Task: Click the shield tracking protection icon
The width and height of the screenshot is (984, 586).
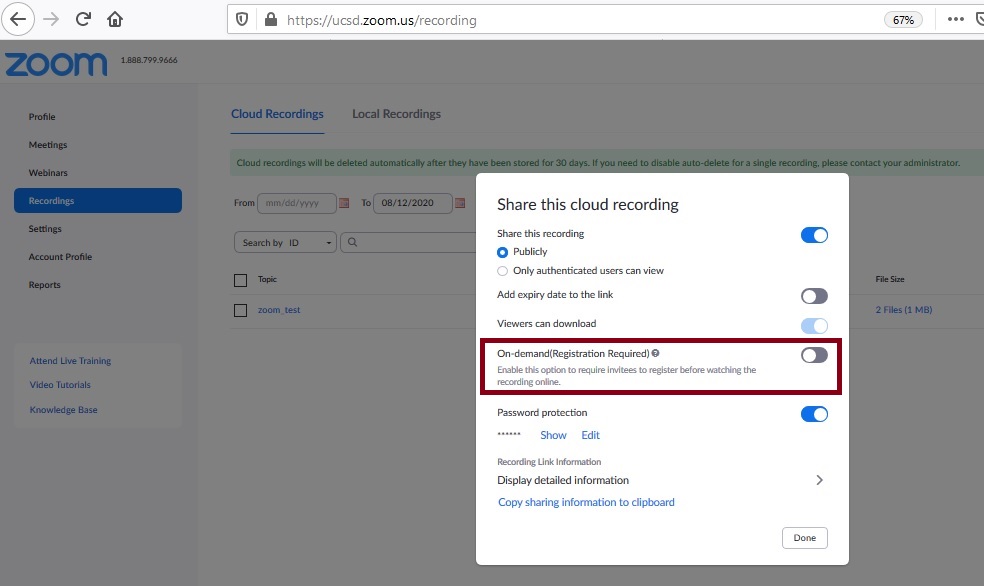Action: tap(242, 19)
